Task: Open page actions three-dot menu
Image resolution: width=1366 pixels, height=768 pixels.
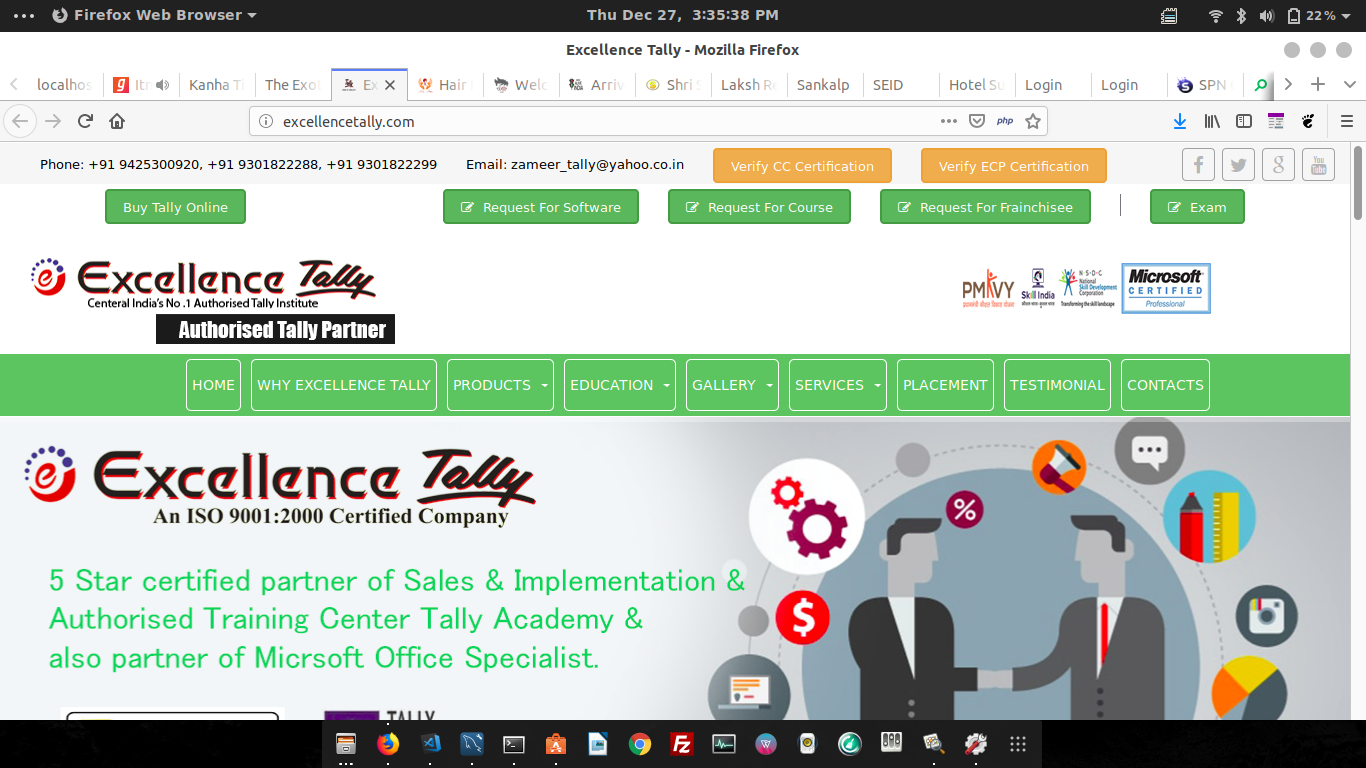Action: pyautogui.click(x=949, y=121)
